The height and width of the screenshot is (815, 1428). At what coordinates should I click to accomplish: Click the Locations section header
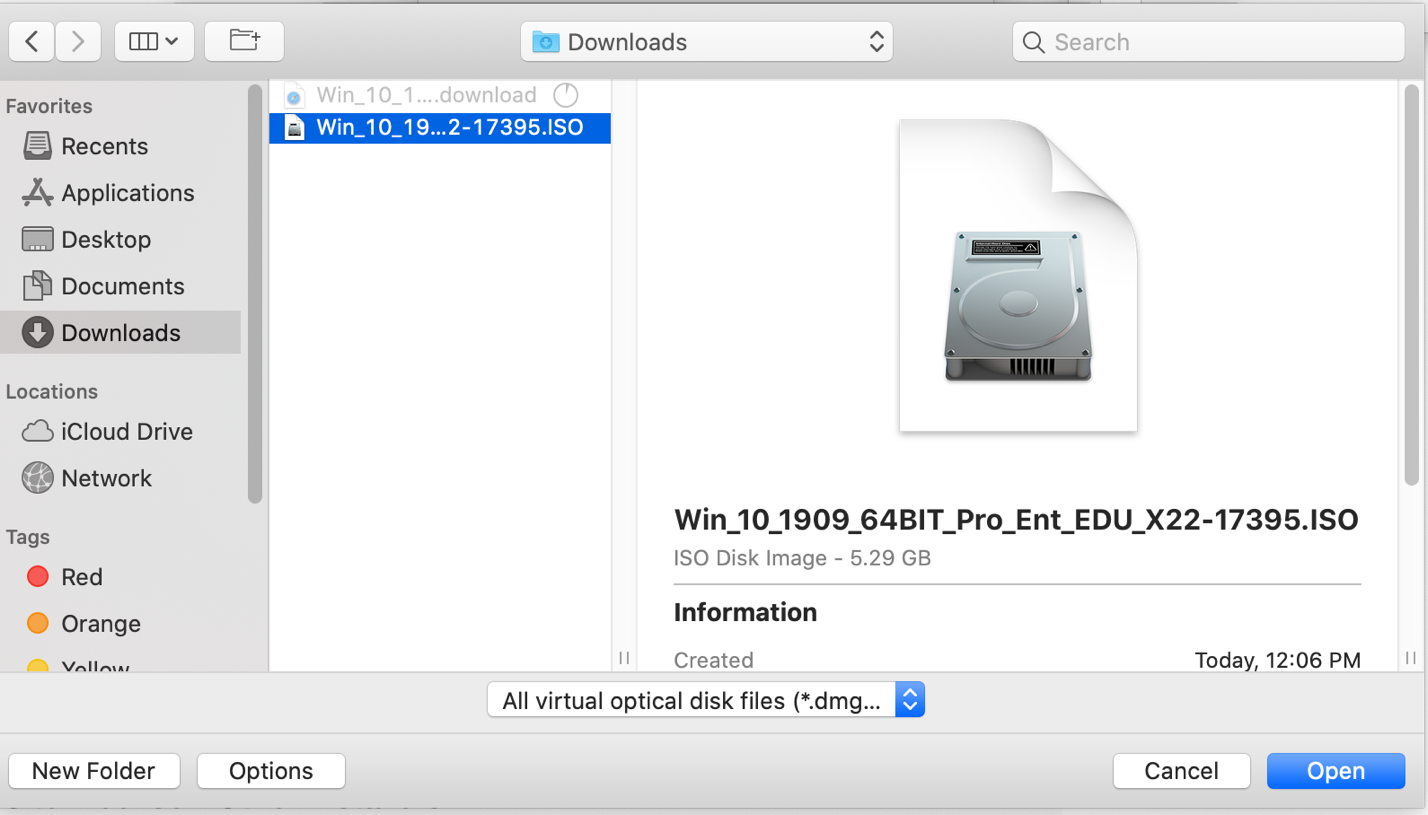[x=52, y=391]
